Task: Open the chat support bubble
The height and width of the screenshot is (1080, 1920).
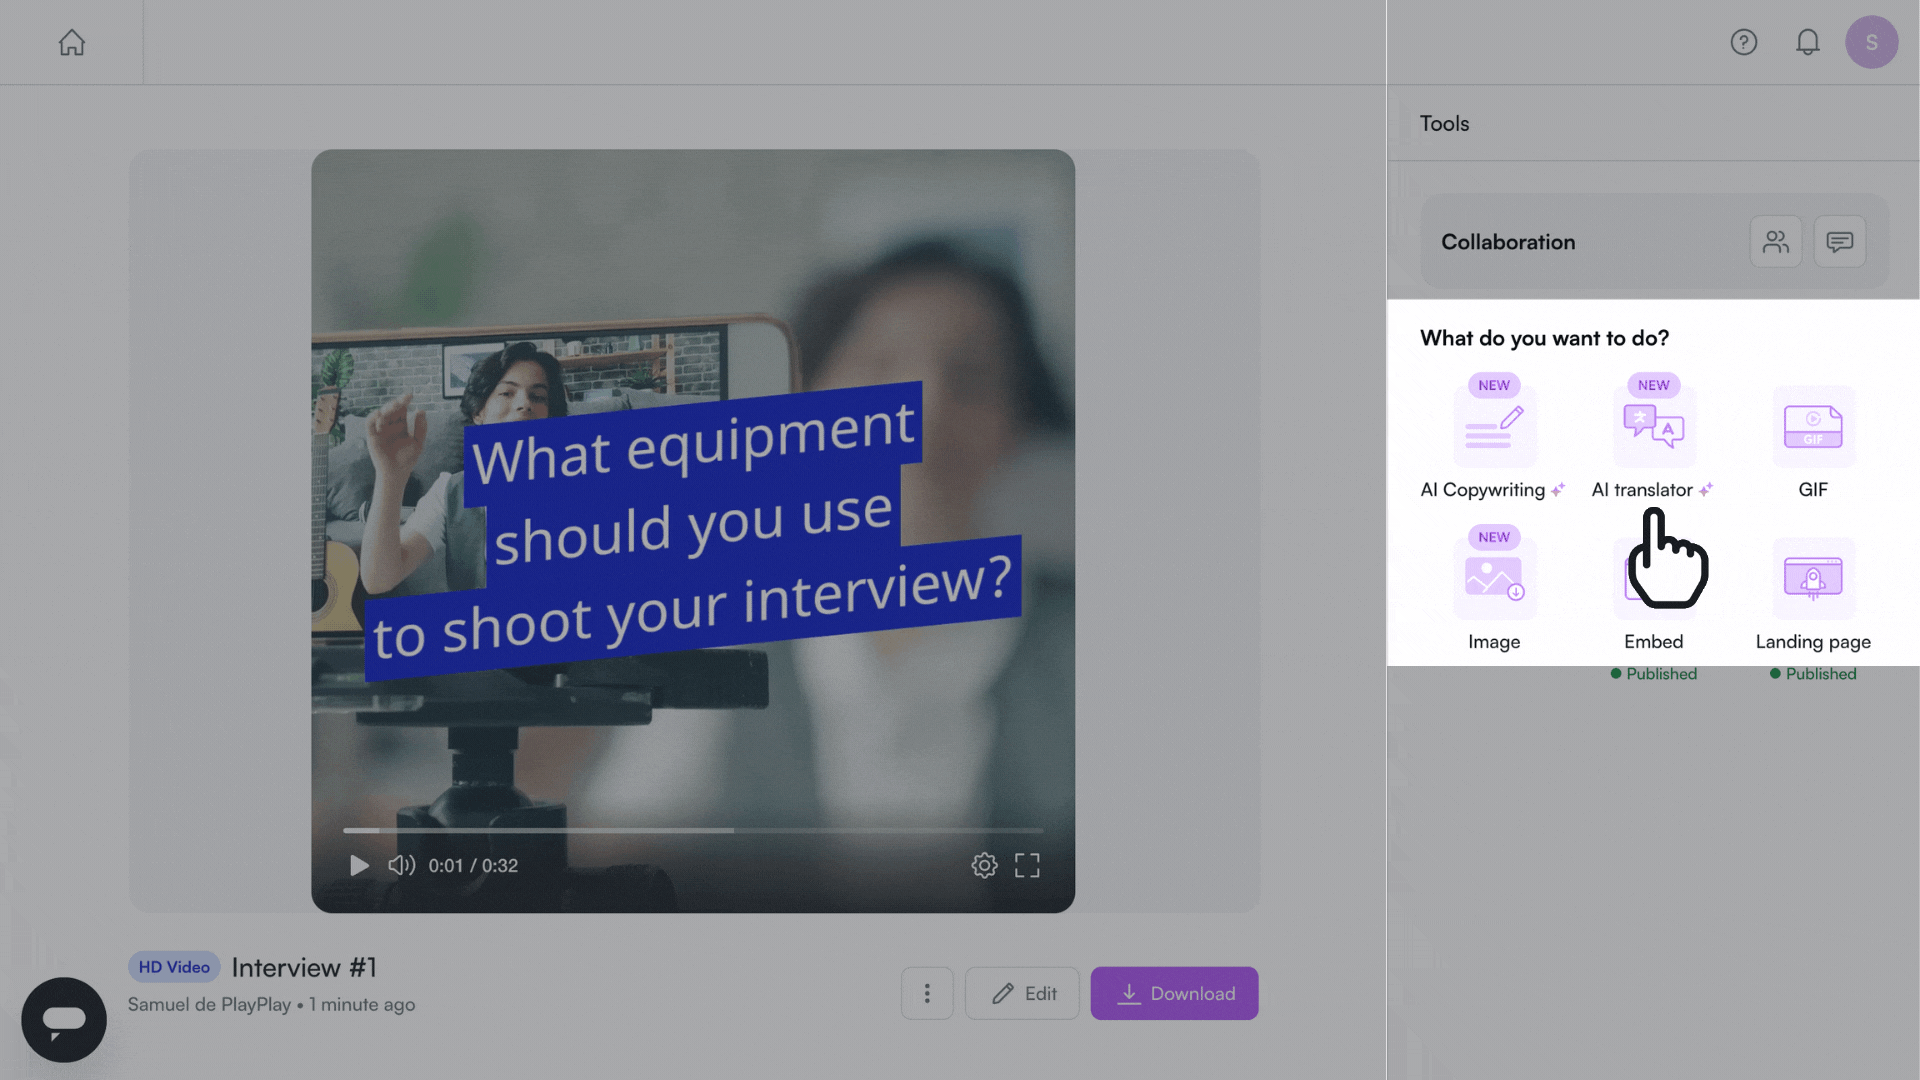Action: point(64,1019)
